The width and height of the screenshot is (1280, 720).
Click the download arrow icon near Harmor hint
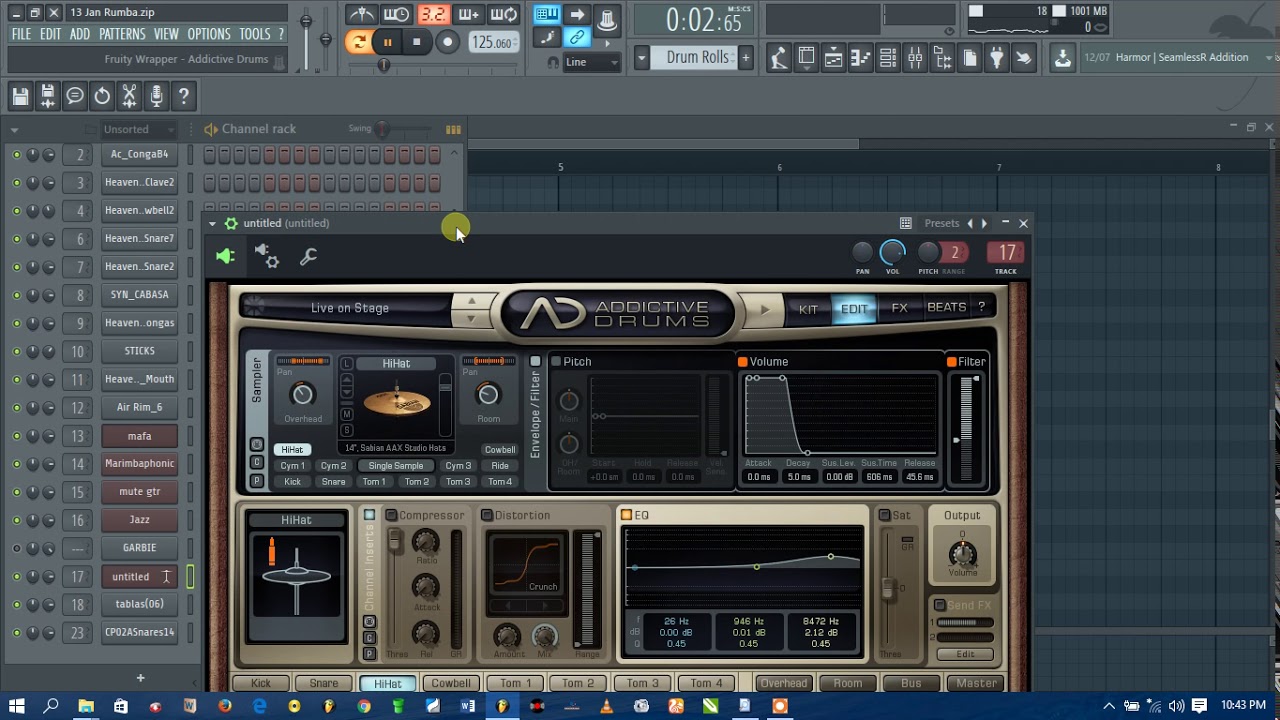pos(1063,58)
